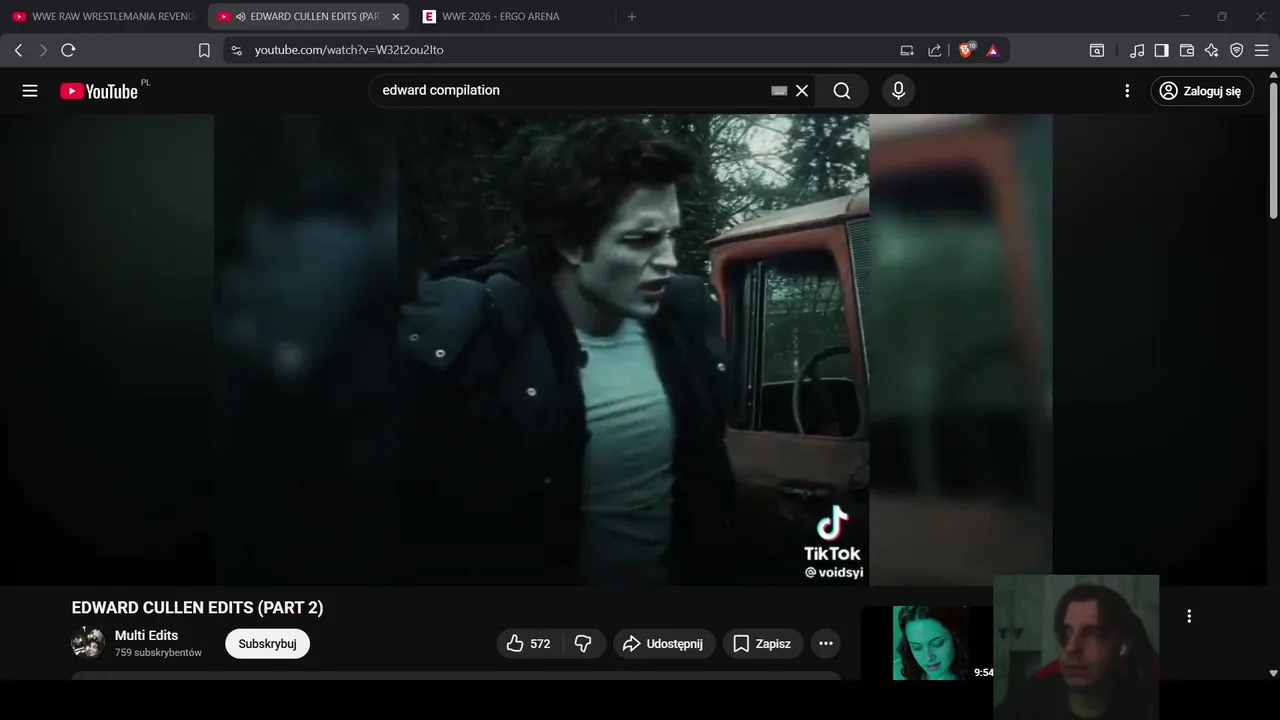
Task: Open site settings icon in address bar
Action: pyautogui.click(x=236, y=50)
